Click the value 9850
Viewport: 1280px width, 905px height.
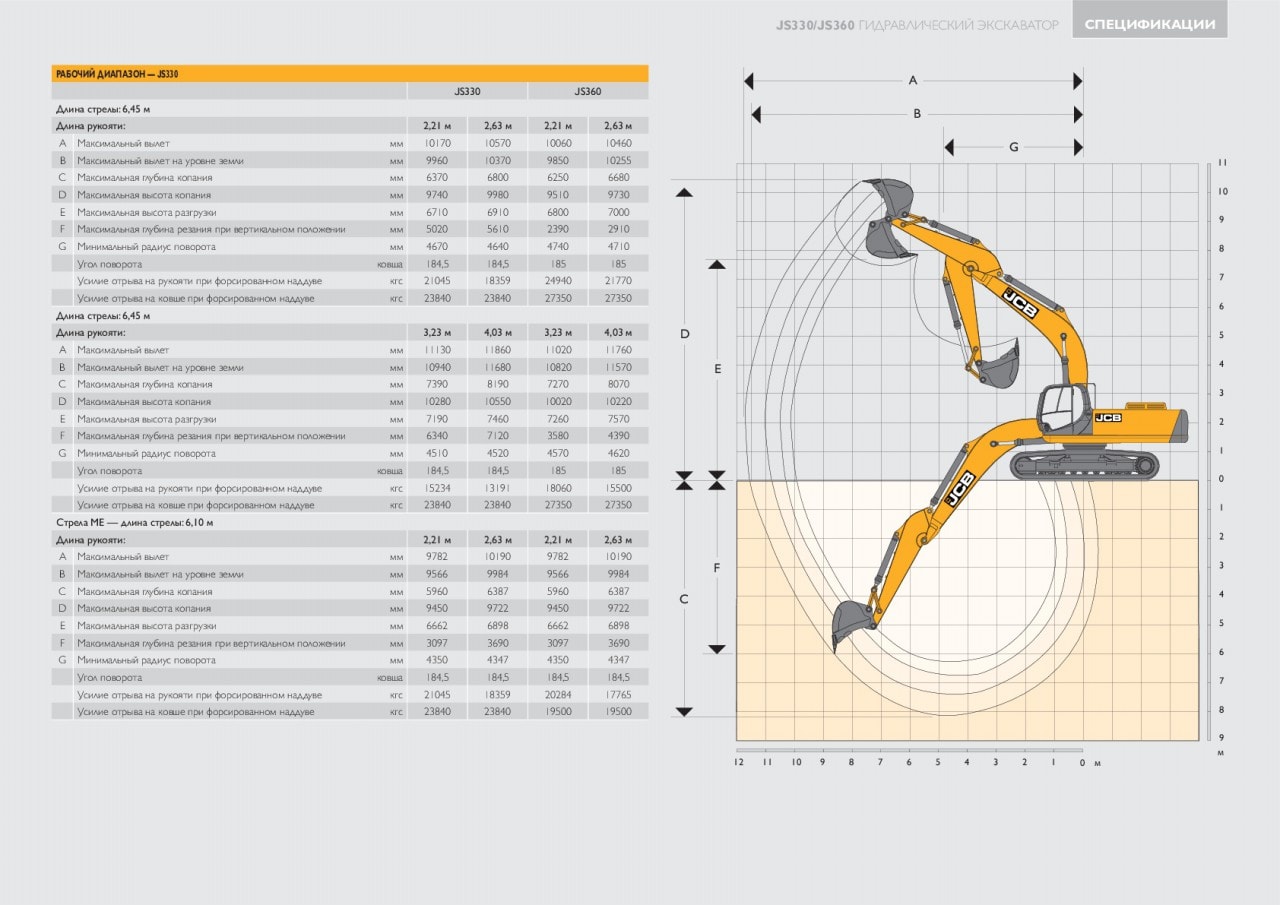click(558, 160)
